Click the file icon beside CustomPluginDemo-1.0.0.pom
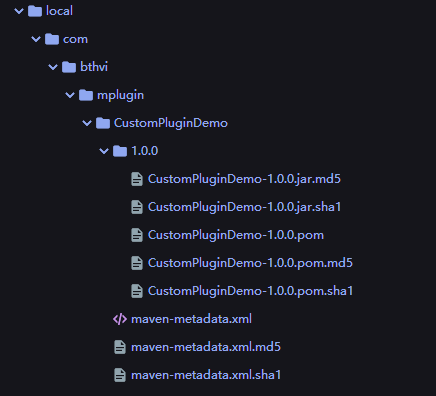The width and height of the screenshot is (436, 396). (137, 235)
